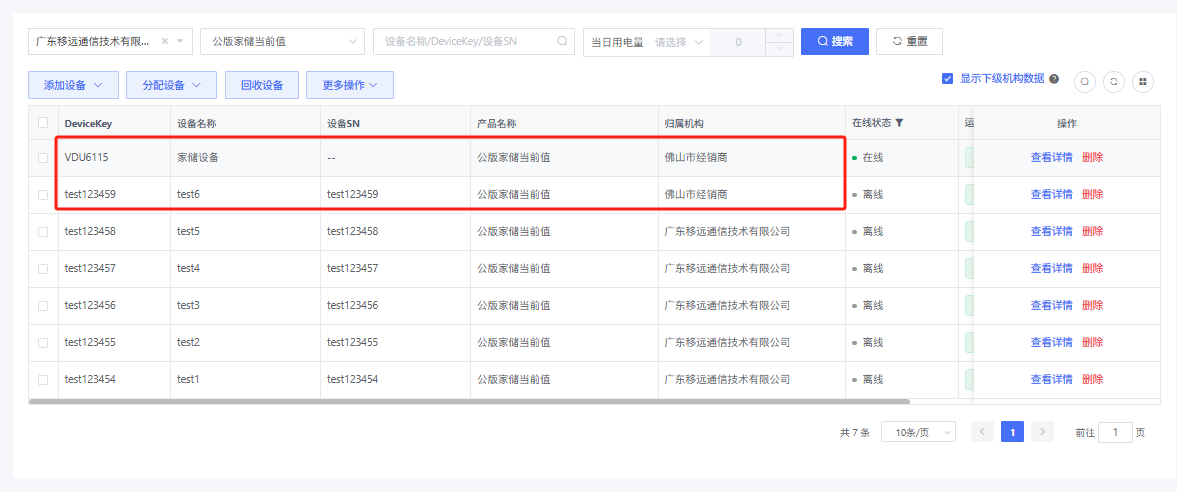Go to next page arrow in pagination
Image resolution: width=1177 pixels, height=492 pixels.
click(1043, 432)
